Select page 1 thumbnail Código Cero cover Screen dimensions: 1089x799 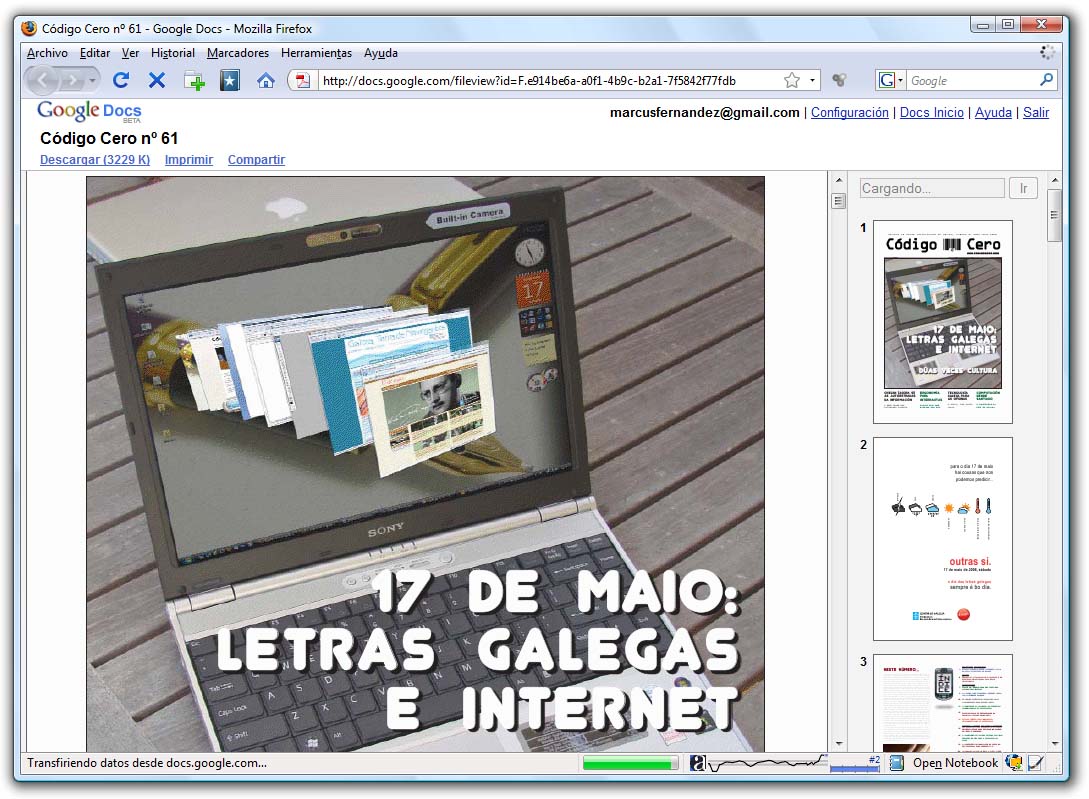pyautogui.click(x=942, y=322)
